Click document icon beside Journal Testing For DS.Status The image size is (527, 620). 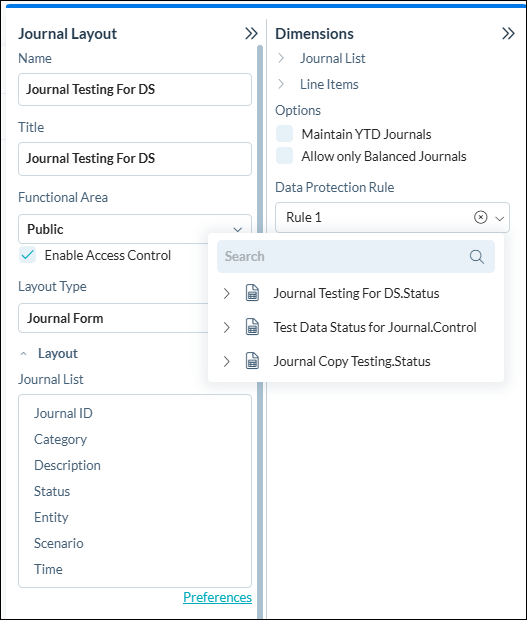252,293
